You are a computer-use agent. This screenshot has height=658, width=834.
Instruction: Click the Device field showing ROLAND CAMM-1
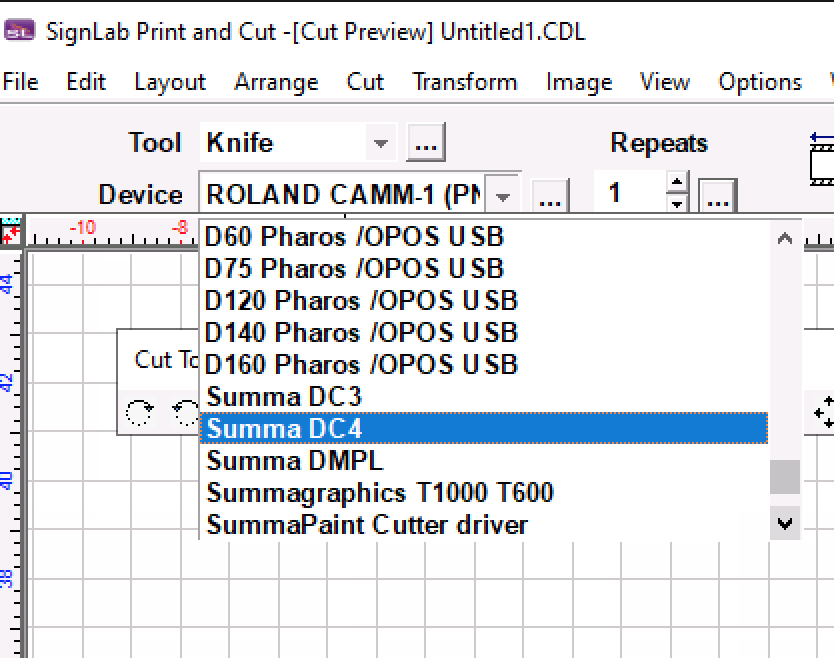coord(343,194)
